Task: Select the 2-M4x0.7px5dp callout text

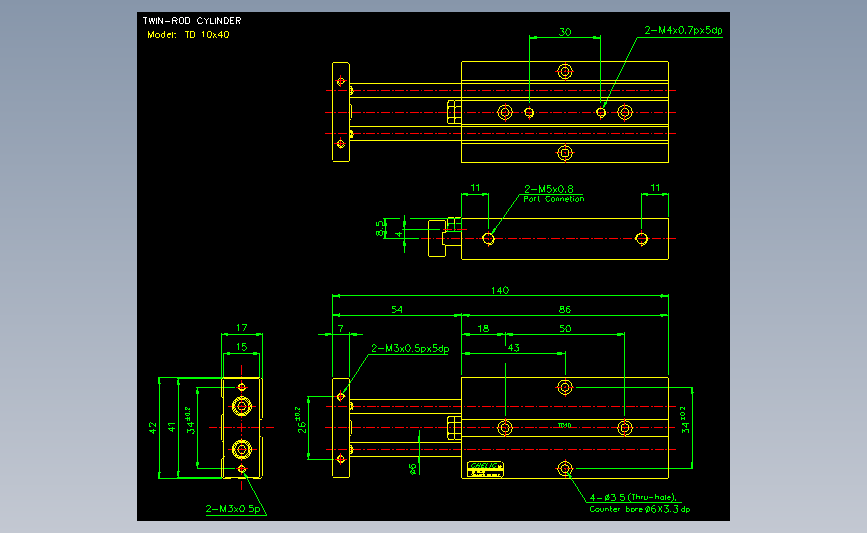Action: tap(683, 30)
